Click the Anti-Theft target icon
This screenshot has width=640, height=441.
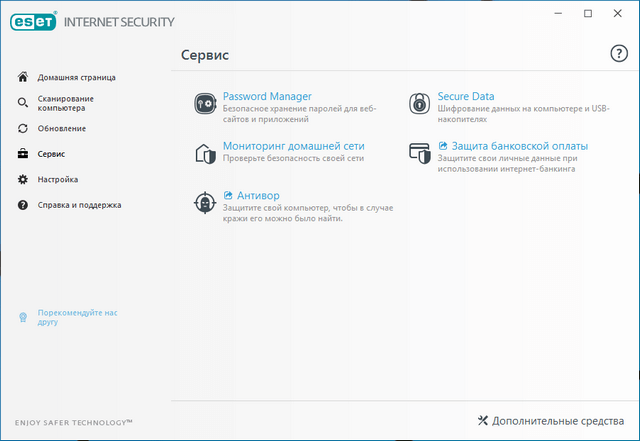(204, 203)
